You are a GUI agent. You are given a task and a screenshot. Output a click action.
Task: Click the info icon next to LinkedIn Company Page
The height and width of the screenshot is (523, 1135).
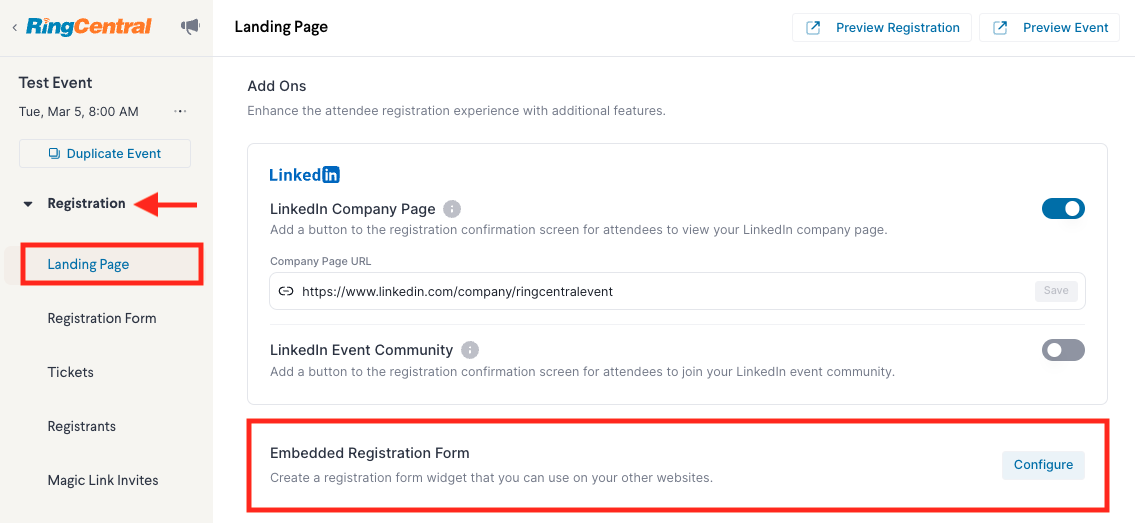452,209
